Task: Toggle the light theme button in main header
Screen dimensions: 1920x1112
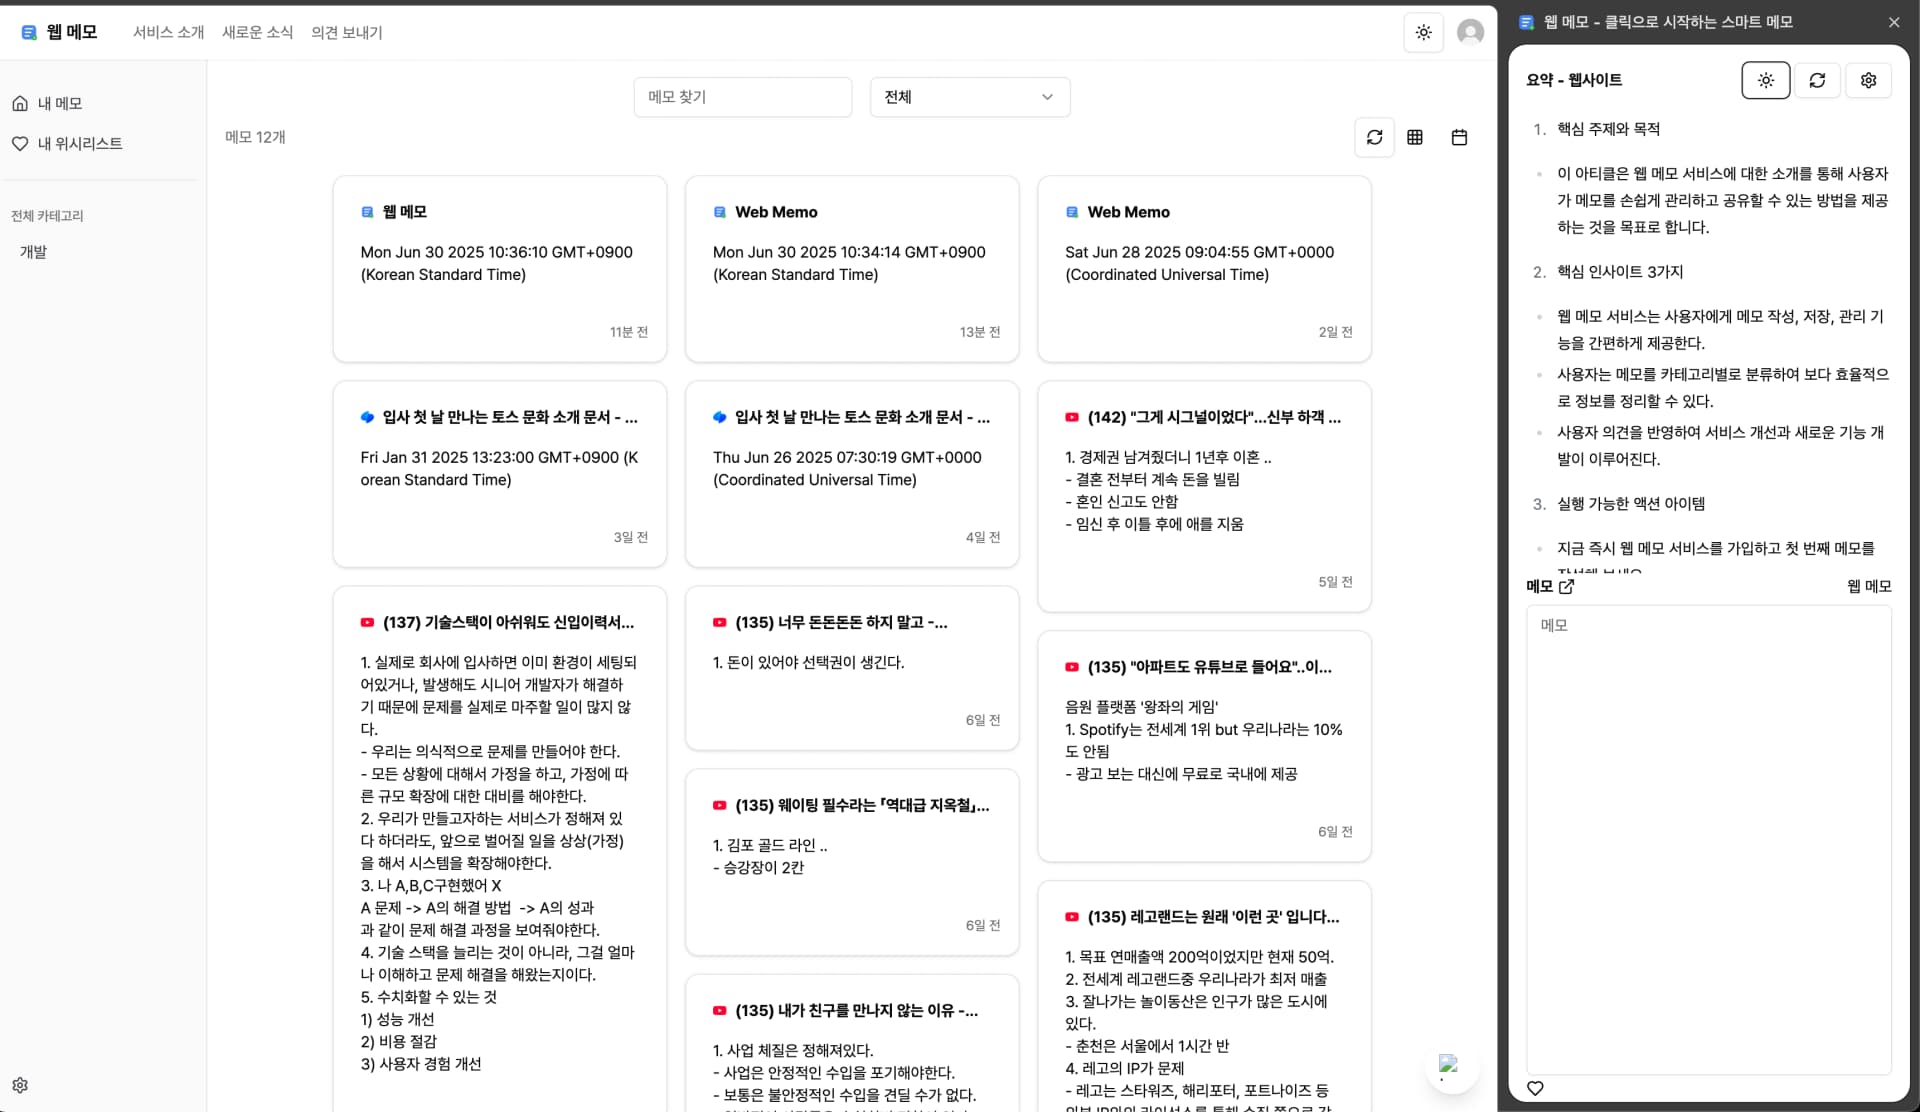Action: (x=1423, y=32)
